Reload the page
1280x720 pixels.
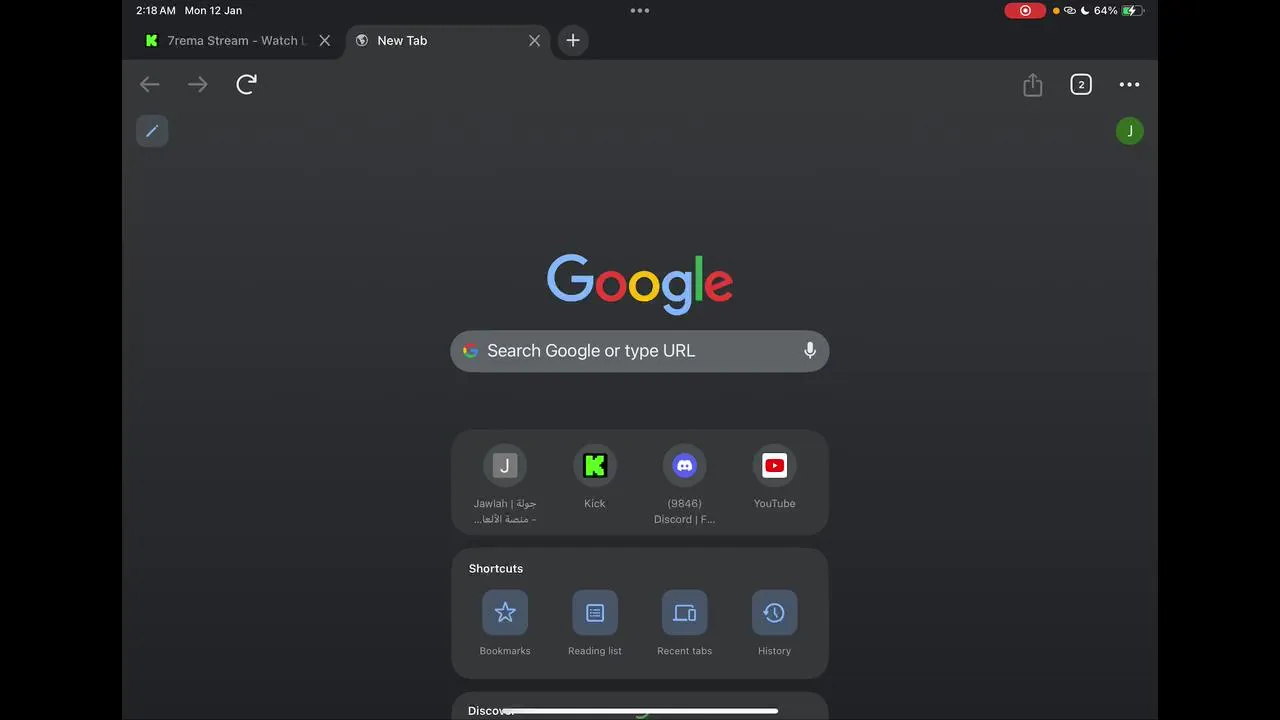coord(246,84)
